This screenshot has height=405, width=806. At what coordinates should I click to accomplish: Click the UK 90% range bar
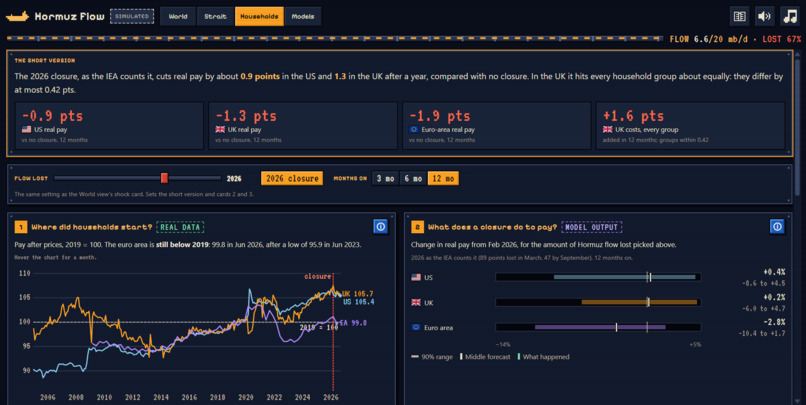click(x=639, y=302)
